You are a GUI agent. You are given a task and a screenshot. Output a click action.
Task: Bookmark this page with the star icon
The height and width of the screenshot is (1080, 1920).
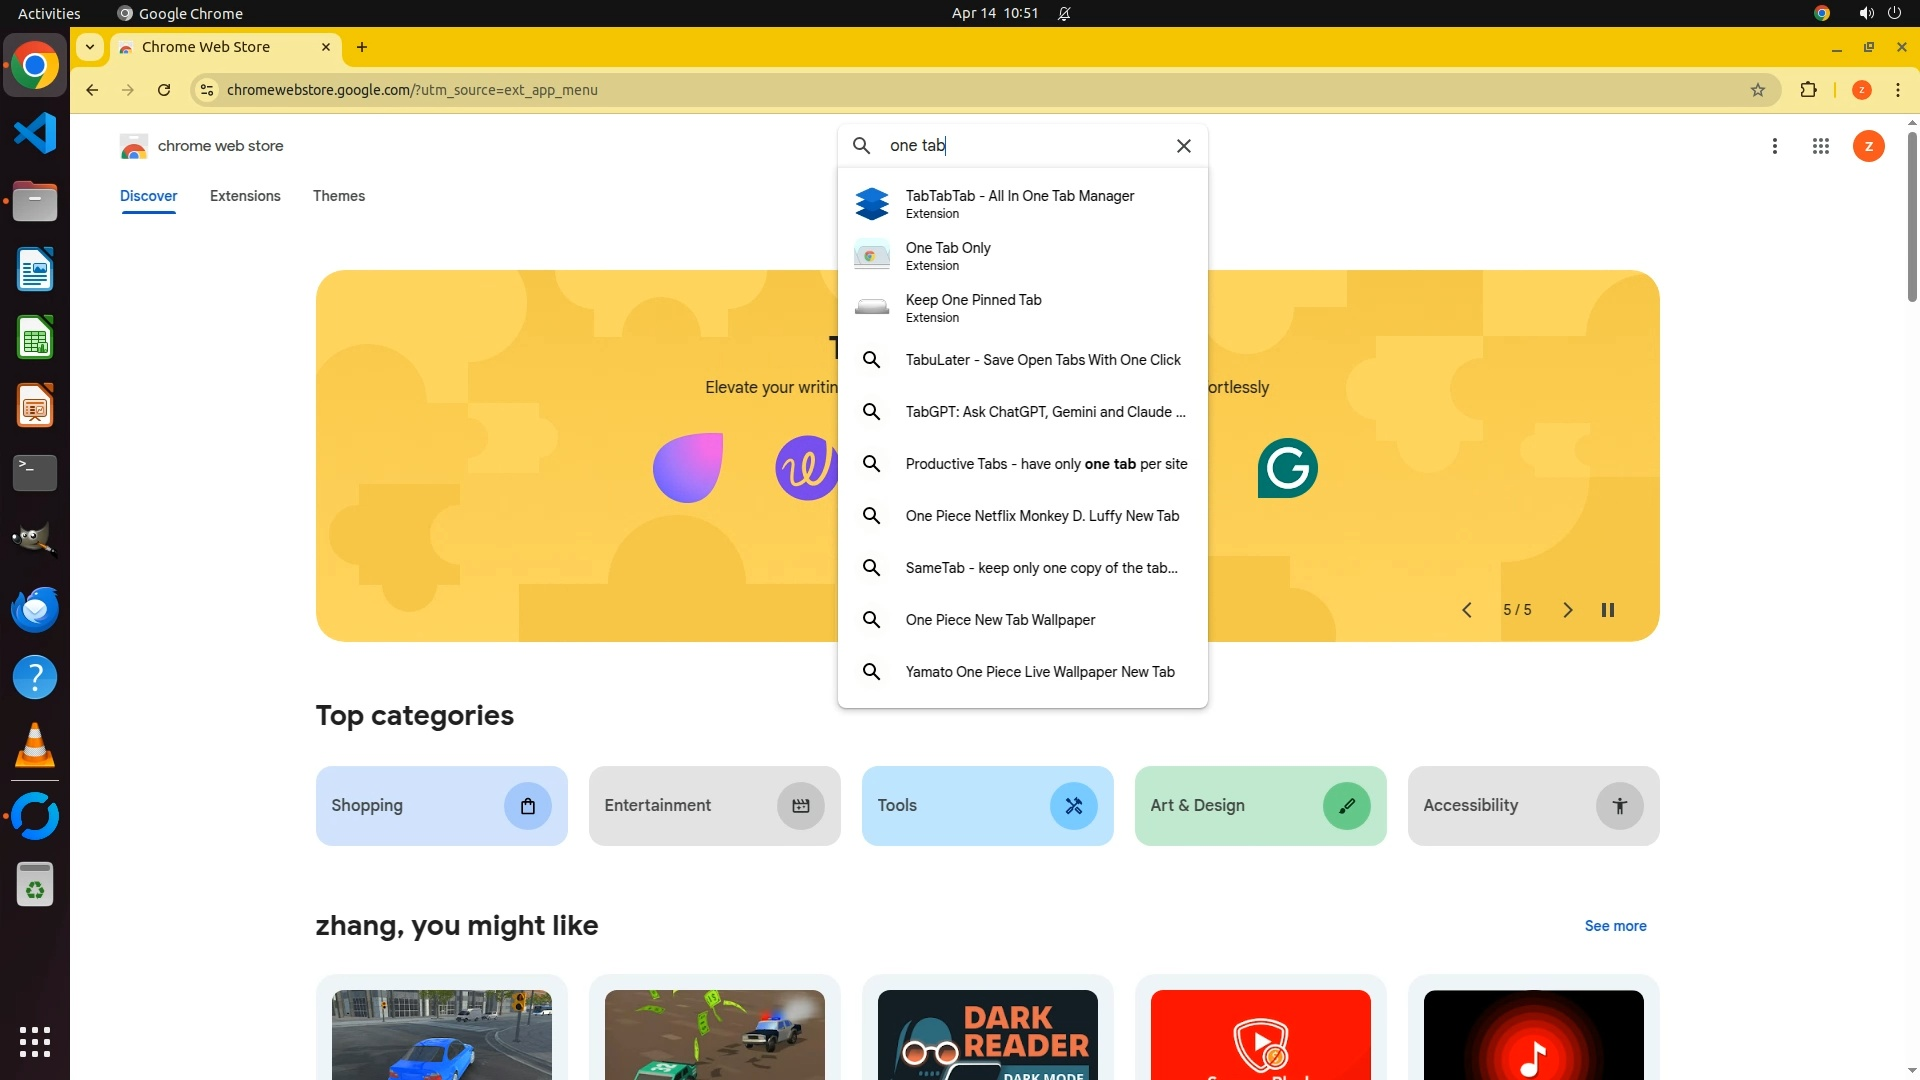pos(1758,90)
